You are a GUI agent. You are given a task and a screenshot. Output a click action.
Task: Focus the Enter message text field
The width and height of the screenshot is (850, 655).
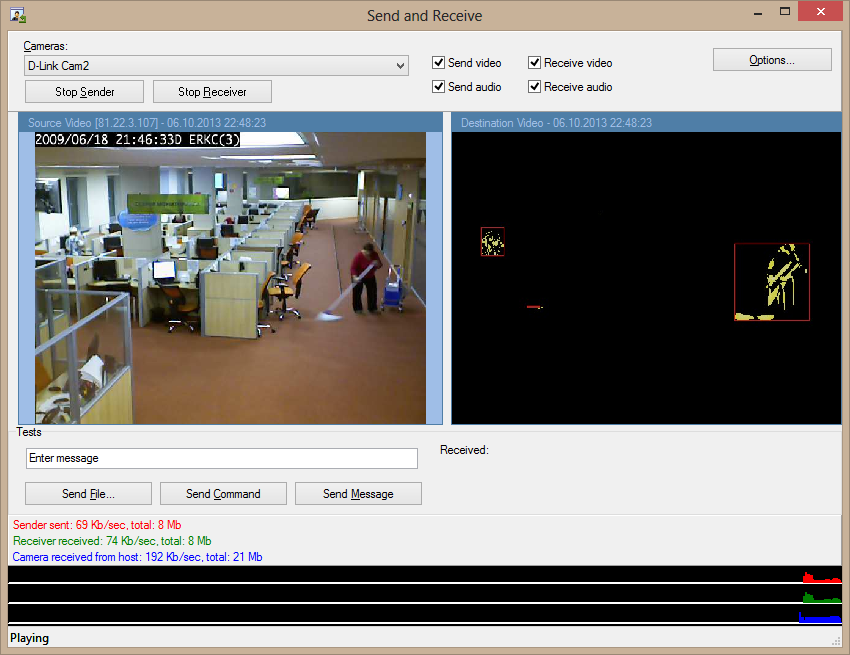221,458
